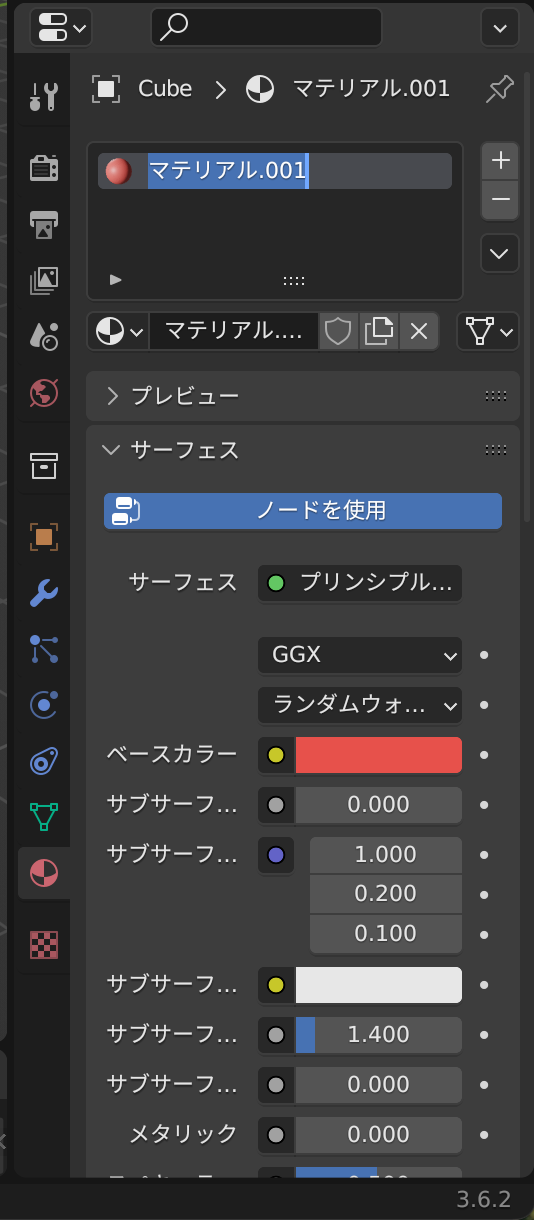Viewport: 534px width, 1220px height.
Task: Open the View Layer properties tab
Action: pos(44,280)
